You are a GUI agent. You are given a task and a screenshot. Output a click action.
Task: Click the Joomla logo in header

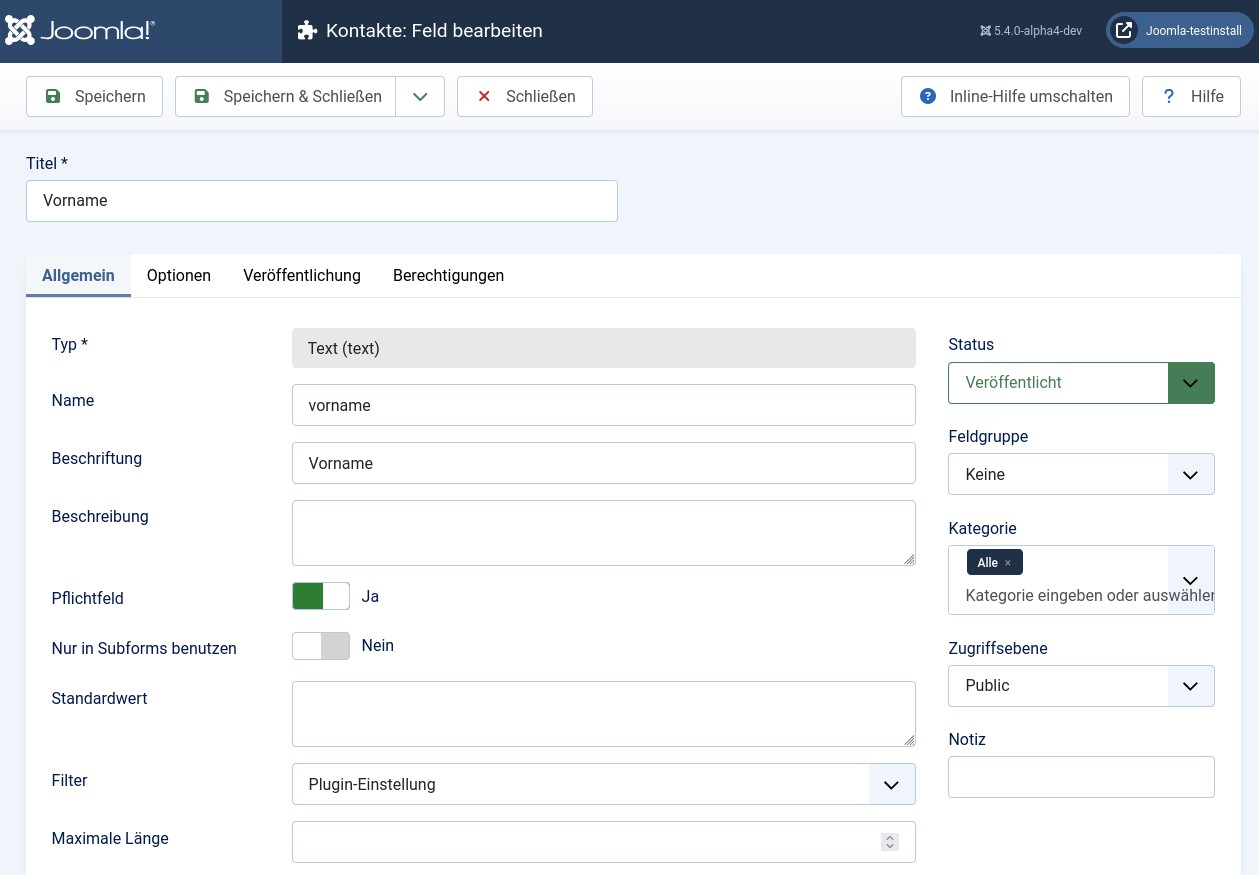click(x=80, y=31)
